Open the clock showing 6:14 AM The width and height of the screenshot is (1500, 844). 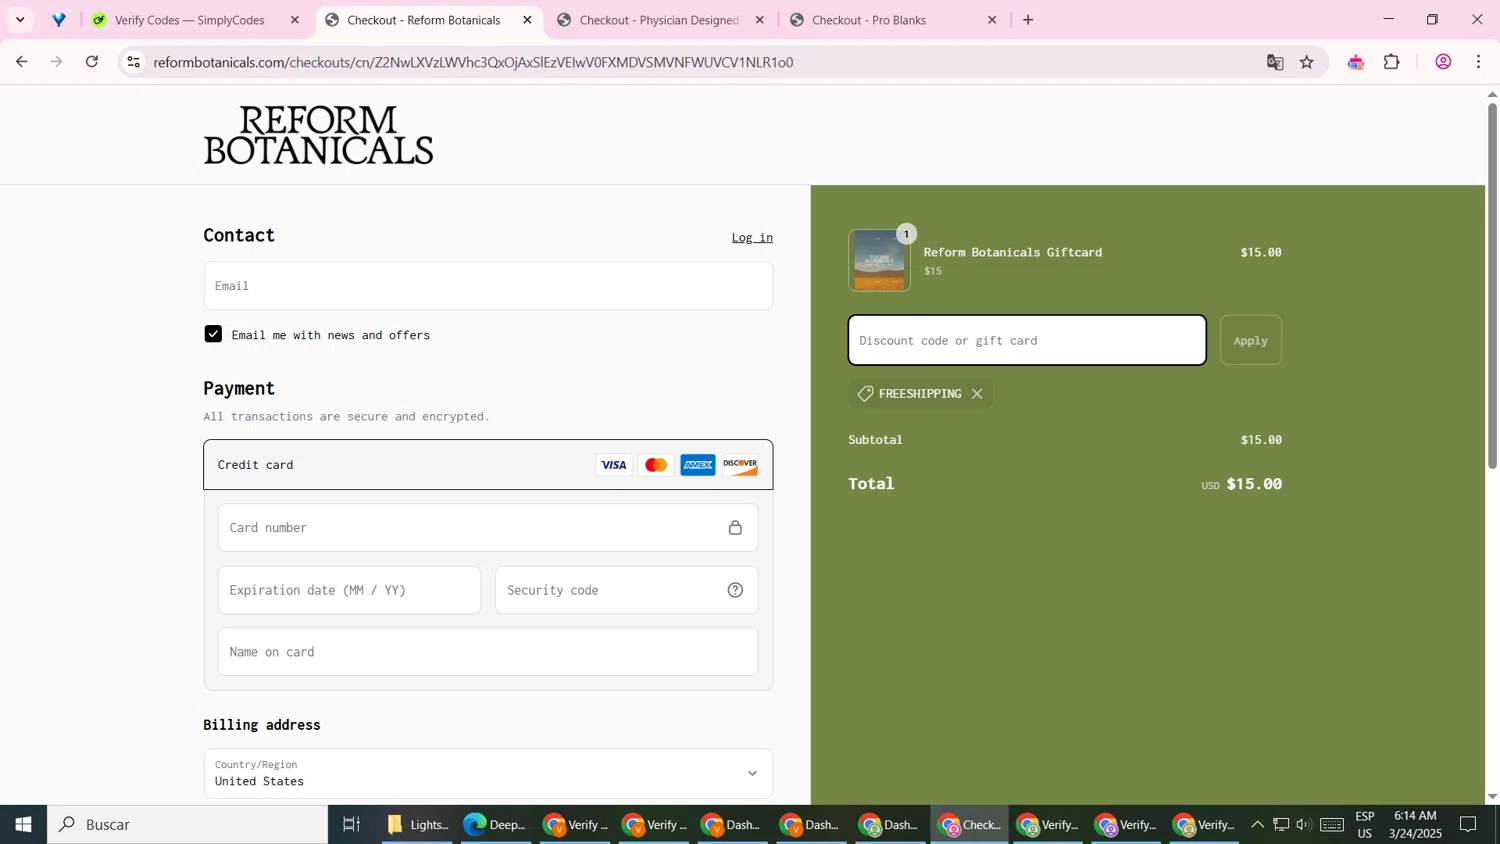(1415, 825)
